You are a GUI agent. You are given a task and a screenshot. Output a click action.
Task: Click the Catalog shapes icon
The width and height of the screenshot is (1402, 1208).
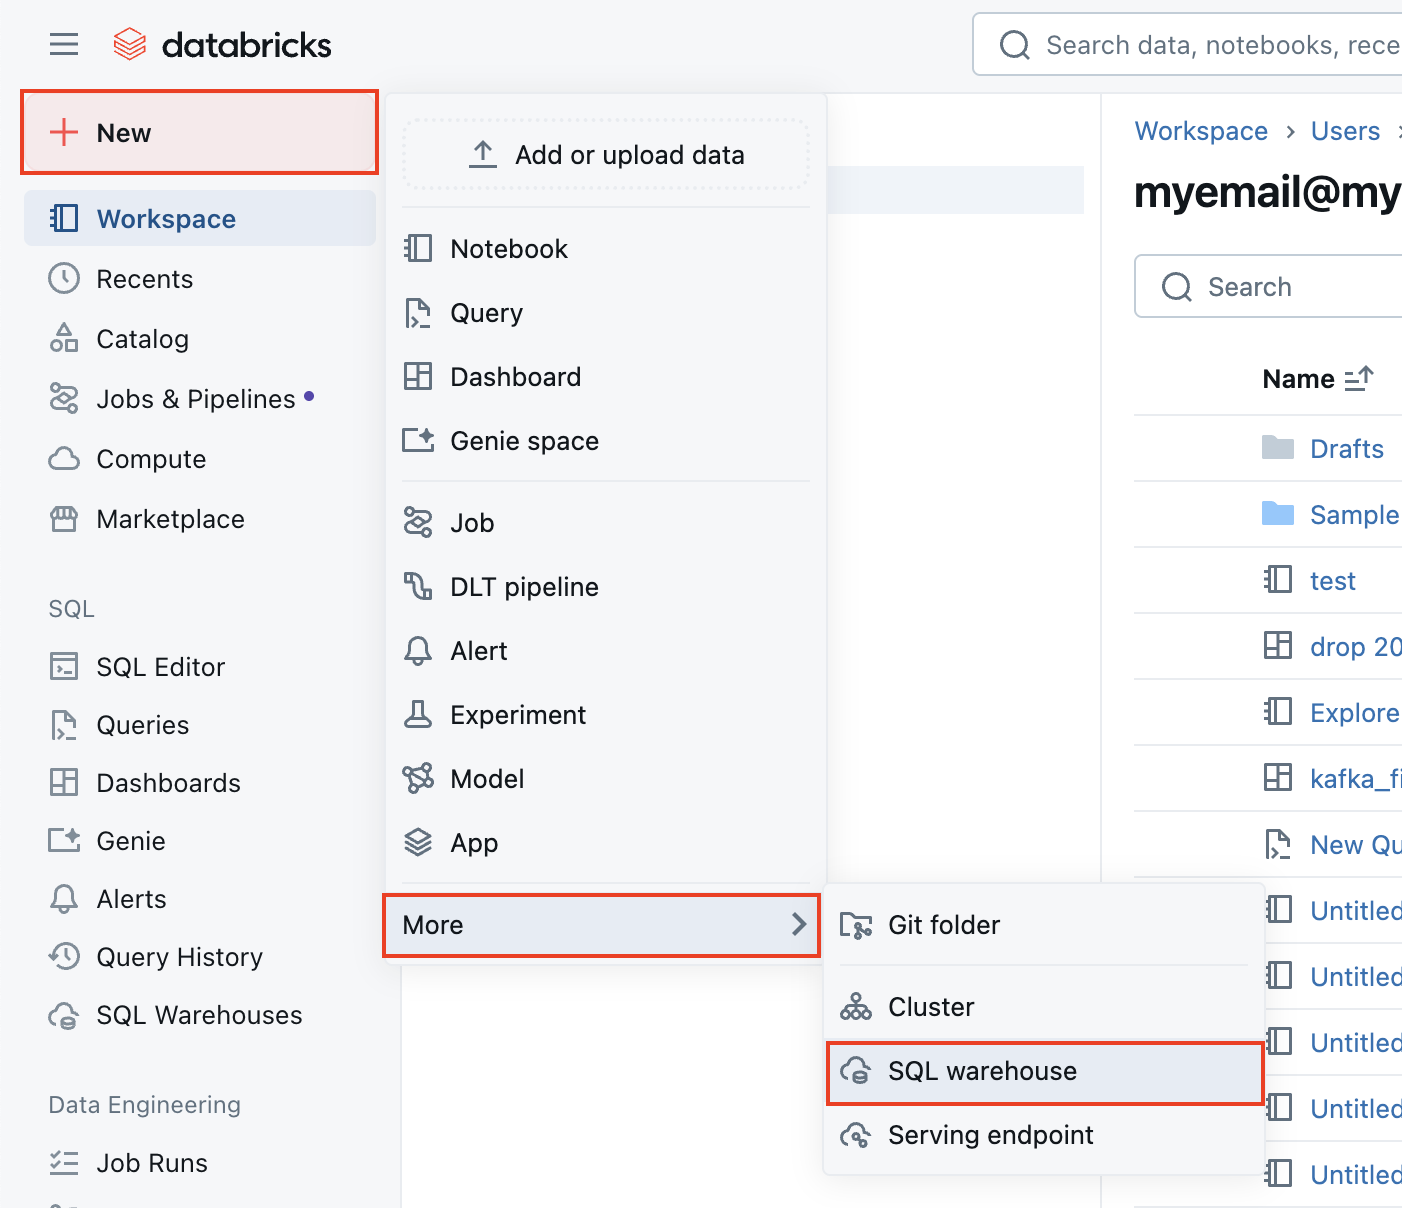point(64,338)
